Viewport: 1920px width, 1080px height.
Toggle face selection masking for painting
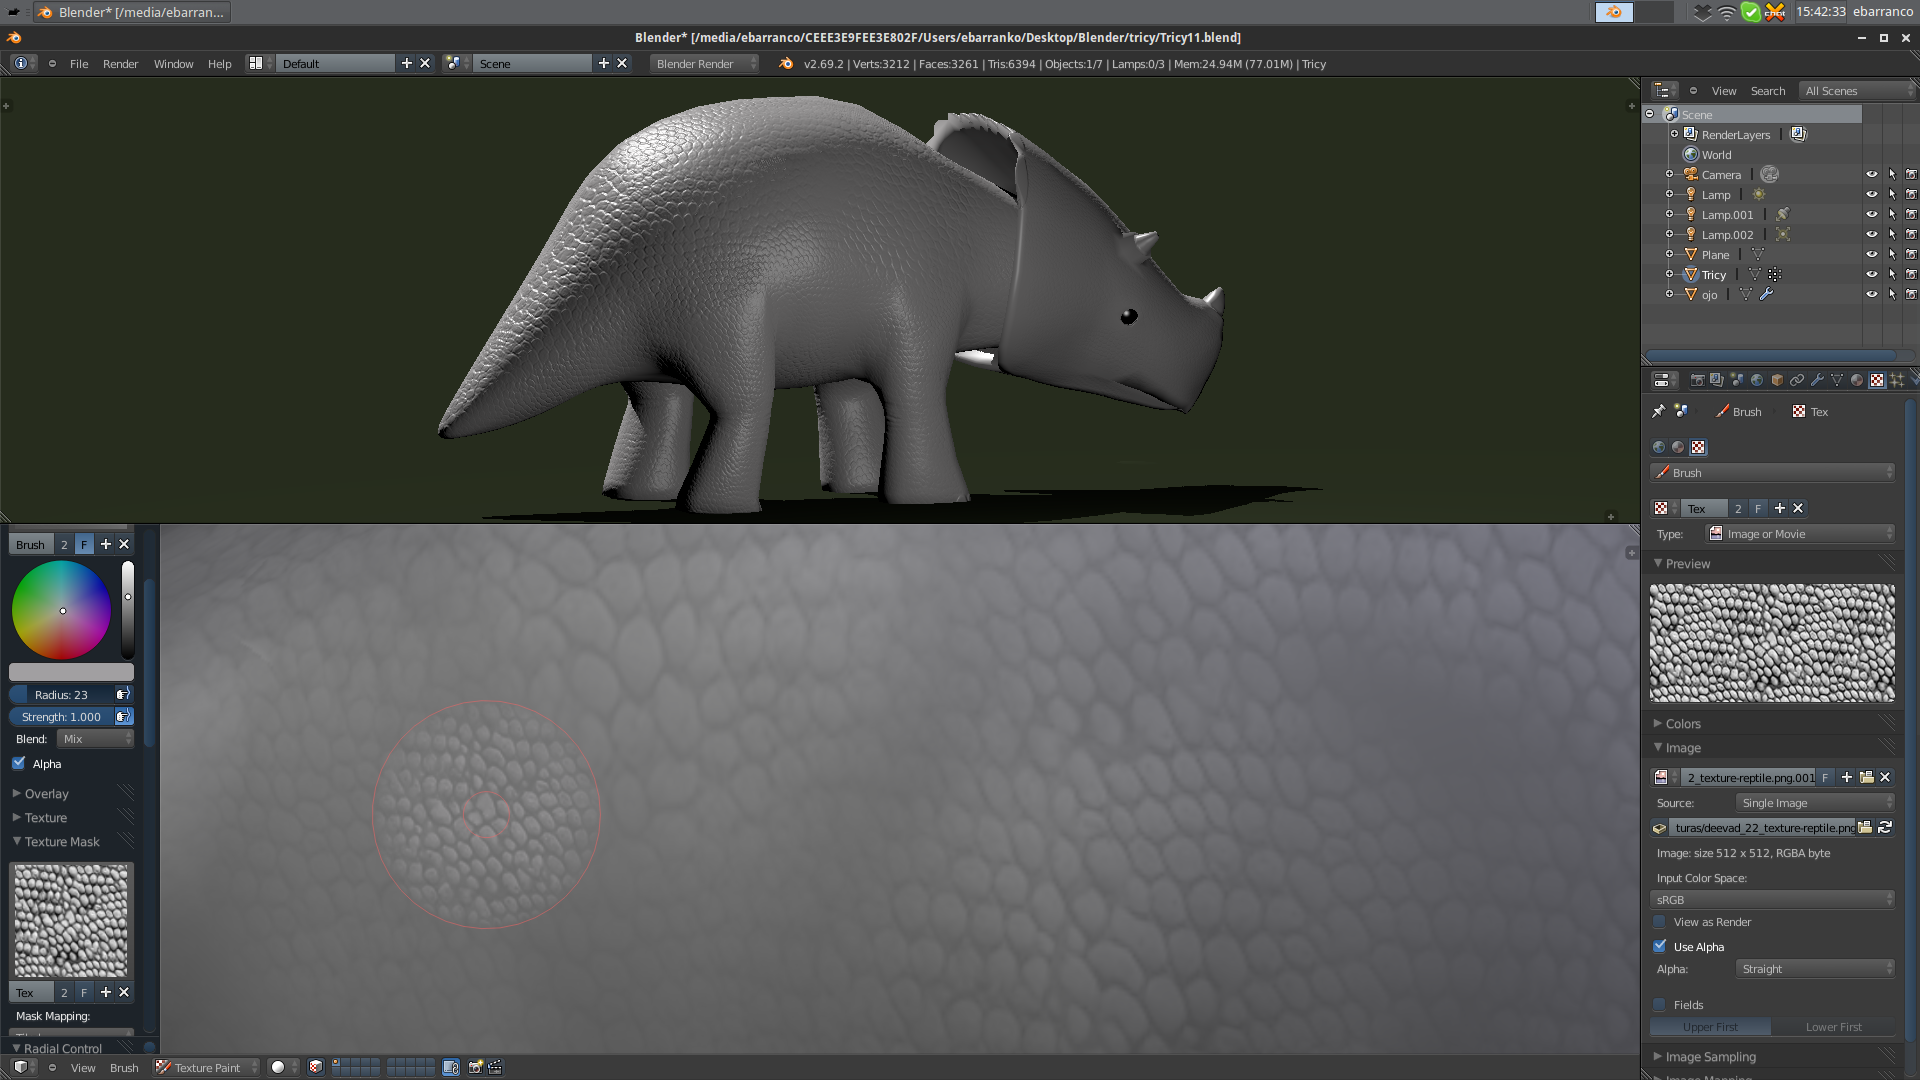[316, 1067]
